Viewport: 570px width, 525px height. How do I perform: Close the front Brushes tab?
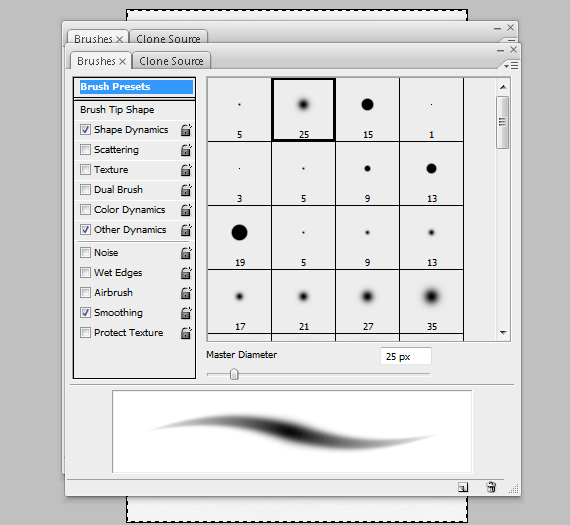(x=123, y=61)
